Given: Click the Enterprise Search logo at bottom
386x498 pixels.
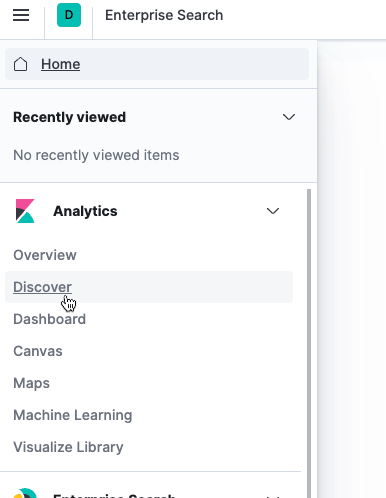Looking at the screenshot, I should [x=25, y=493].
